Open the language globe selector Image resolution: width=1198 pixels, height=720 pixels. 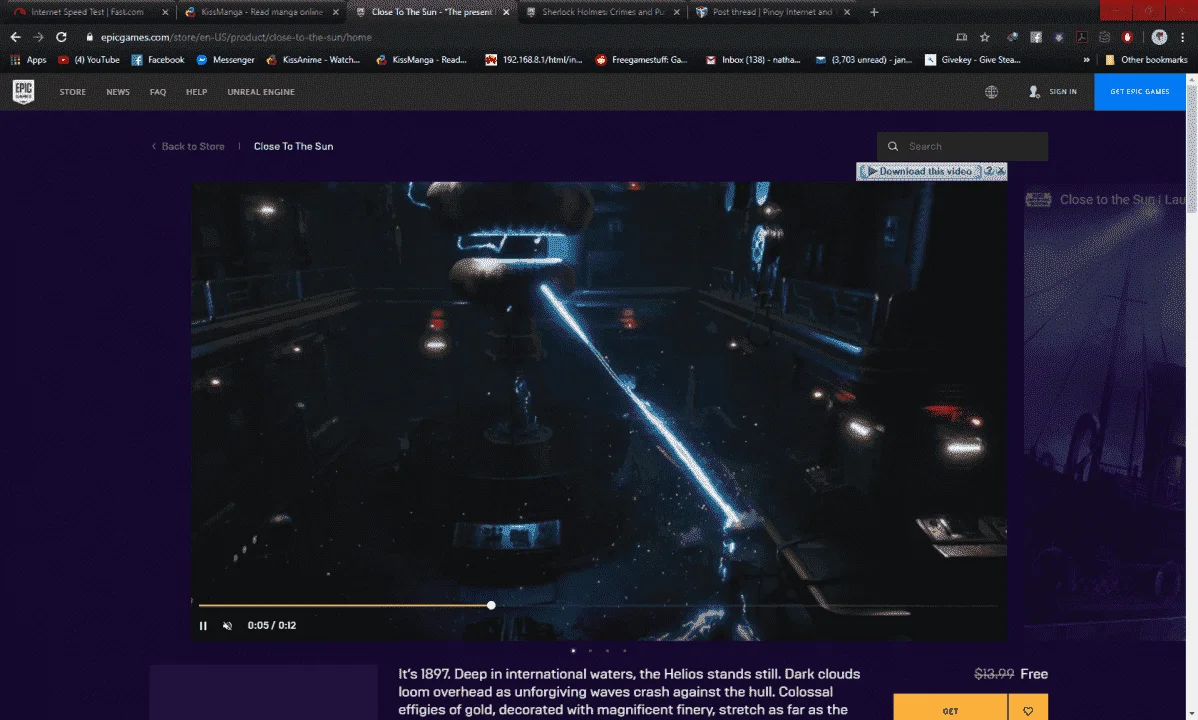991,92
